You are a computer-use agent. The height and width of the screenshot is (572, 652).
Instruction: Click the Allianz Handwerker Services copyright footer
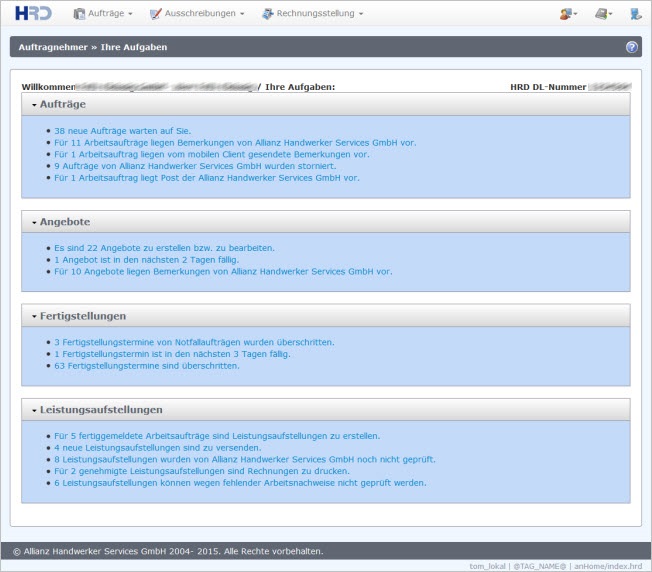point(168,551)
